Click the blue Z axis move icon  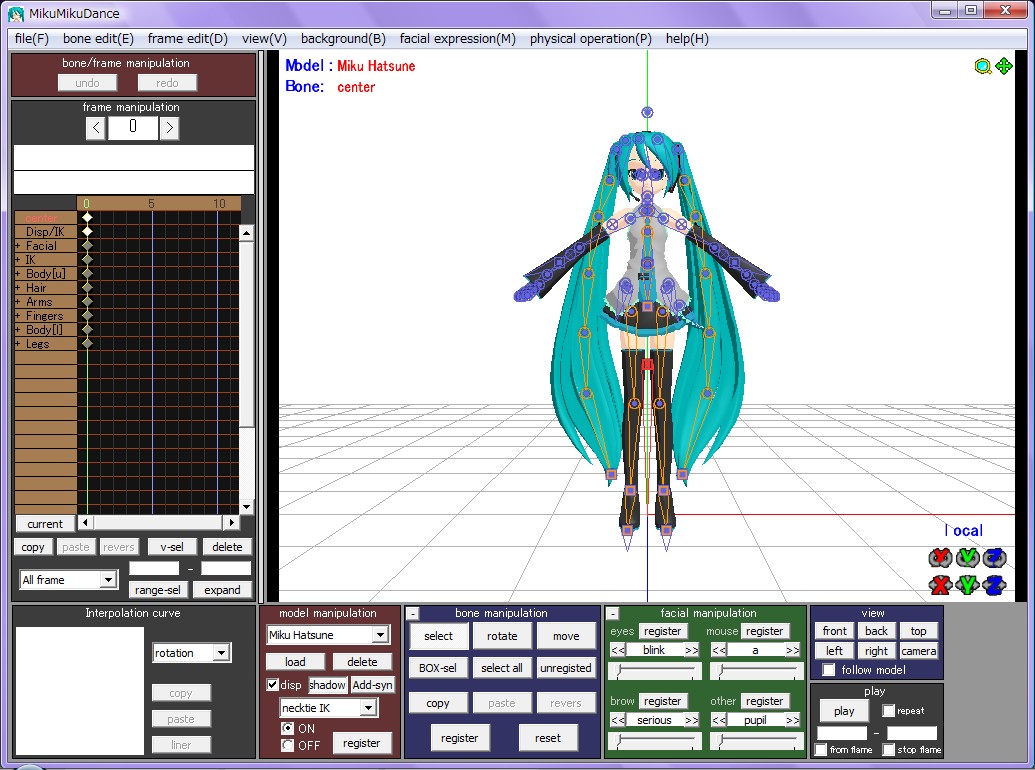[x=994, y=585]
